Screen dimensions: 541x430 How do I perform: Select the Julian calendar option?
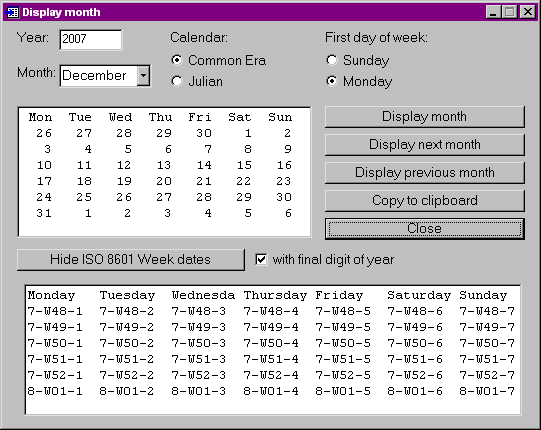point(177,81)
